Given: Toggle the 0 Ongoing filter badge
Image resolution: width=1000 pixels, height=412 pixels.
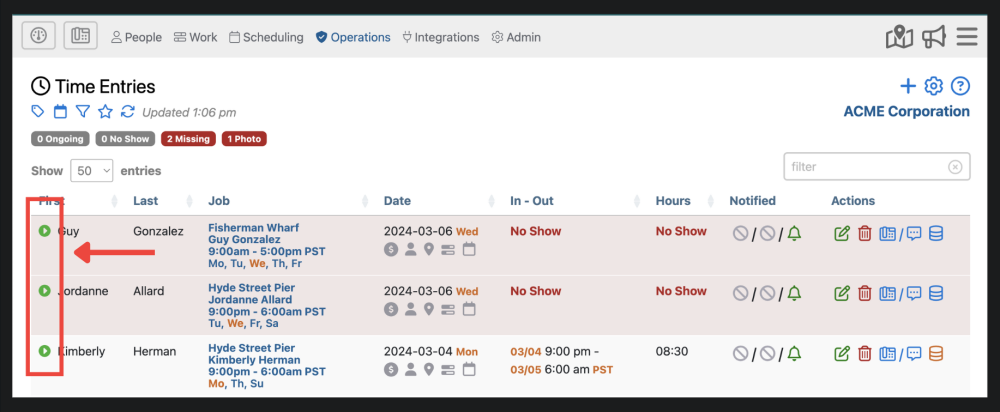Looking at the screenshot, I should point(59,139).
